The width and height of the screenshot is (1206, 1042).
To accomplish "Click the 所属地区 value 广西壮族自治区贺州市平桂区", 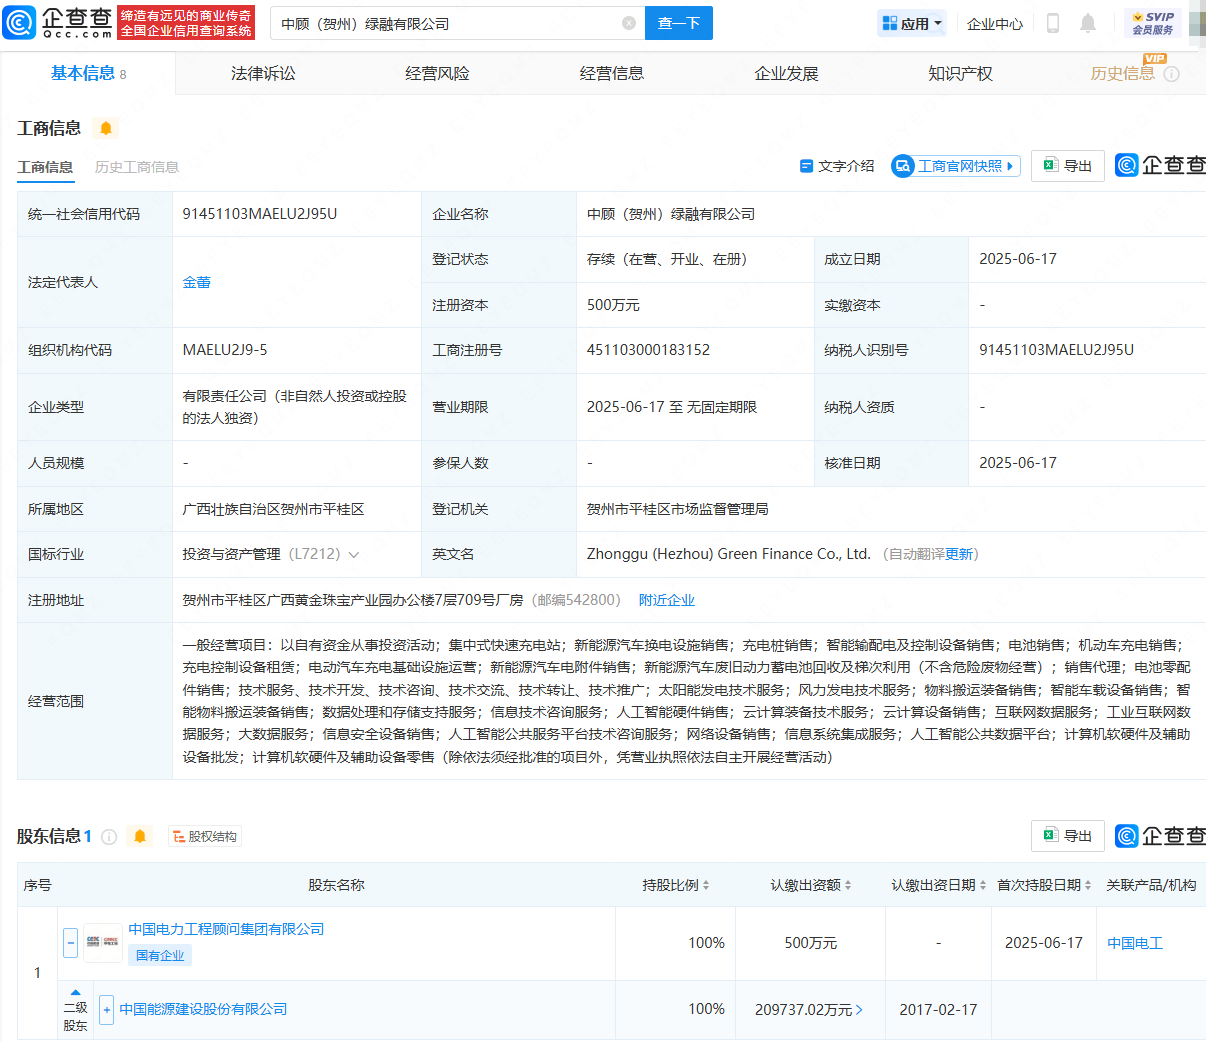I will 273,509.
